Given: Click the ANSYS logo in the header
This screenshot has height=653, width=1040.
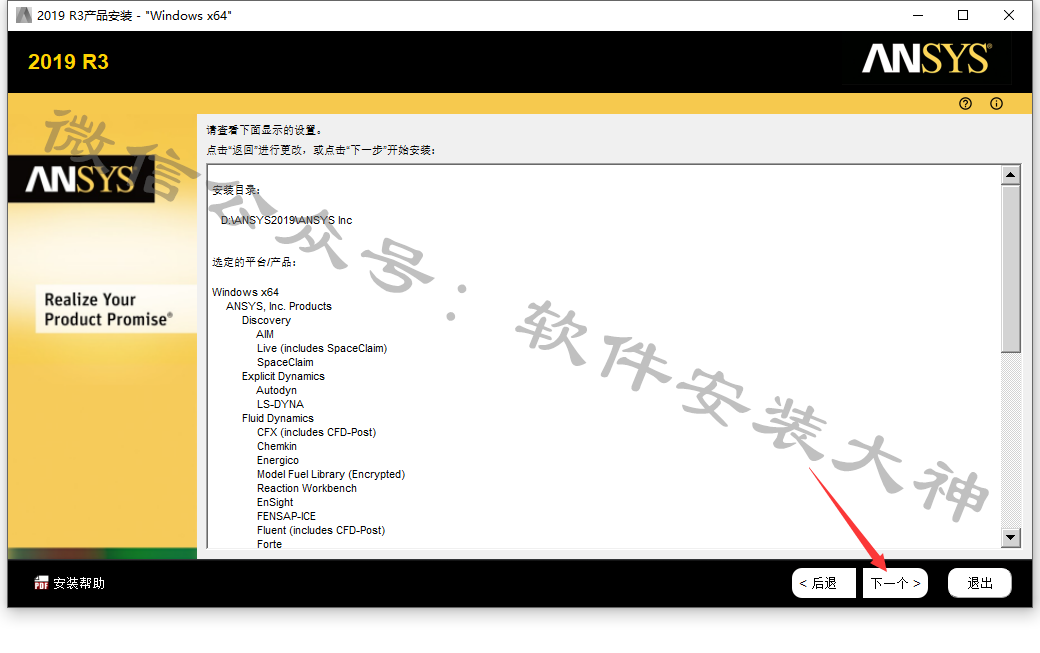Looking at the screenshot, I should pos(927,58).
